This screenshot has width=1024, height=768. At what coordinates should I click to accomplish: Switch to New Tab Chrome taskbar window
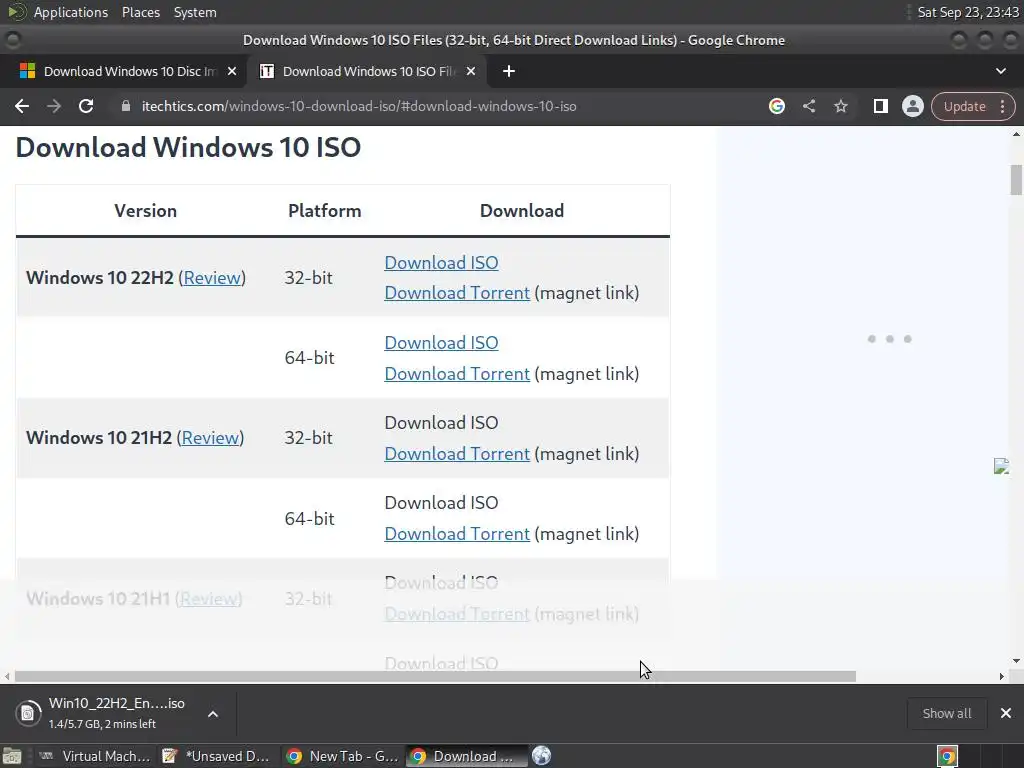(343, 756)
